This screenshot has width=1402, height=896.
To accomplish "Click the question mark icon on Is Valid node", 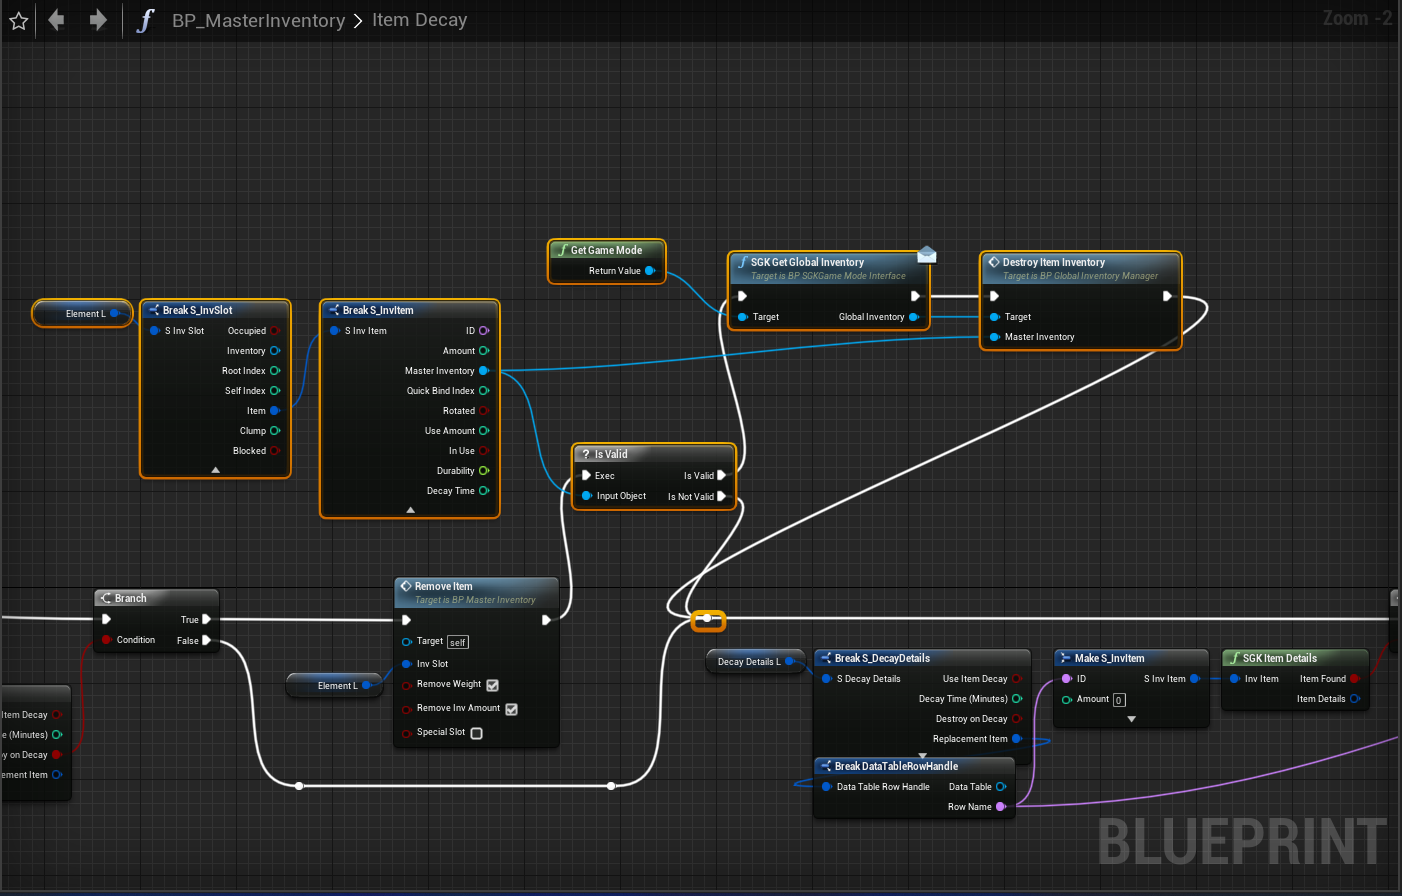I will tap(586, 454).
